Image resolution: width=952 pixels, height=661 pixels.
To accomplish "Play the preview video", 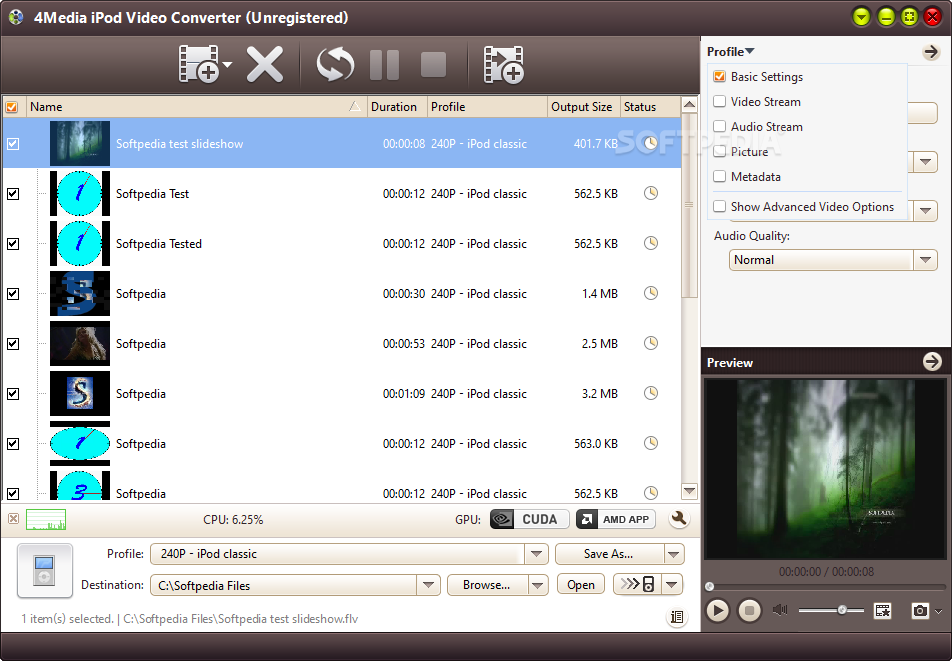I will pyautogui.click(x=717, y=610).
